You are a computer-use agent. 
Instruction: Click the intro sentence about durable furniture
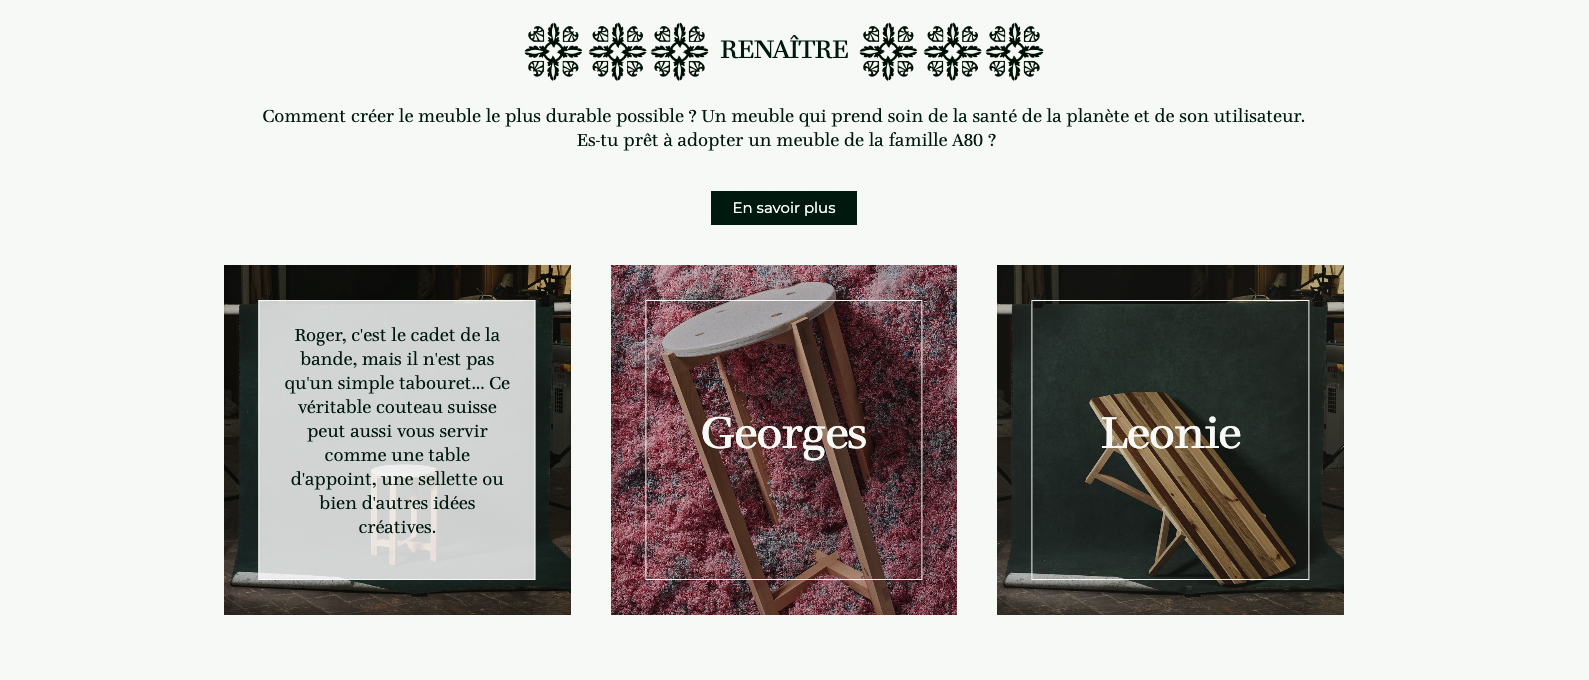(x=783, y=116)
